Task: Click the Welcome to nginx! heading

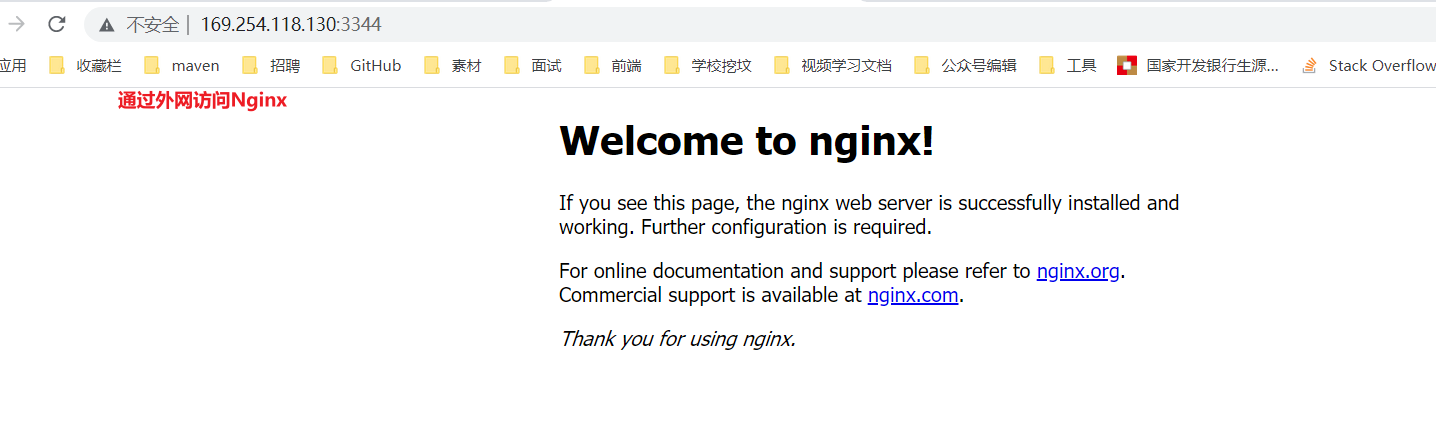Action: pos(747,141)
